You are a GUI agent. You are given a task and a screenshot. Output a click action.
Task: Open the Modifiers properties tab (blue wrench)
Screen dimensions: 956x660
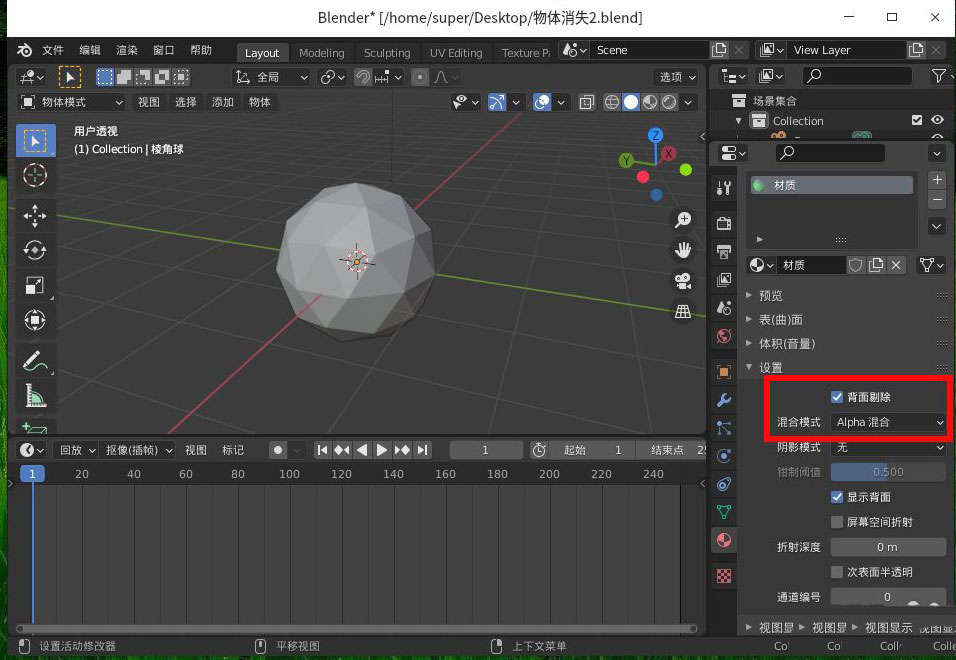coord(724,400)
